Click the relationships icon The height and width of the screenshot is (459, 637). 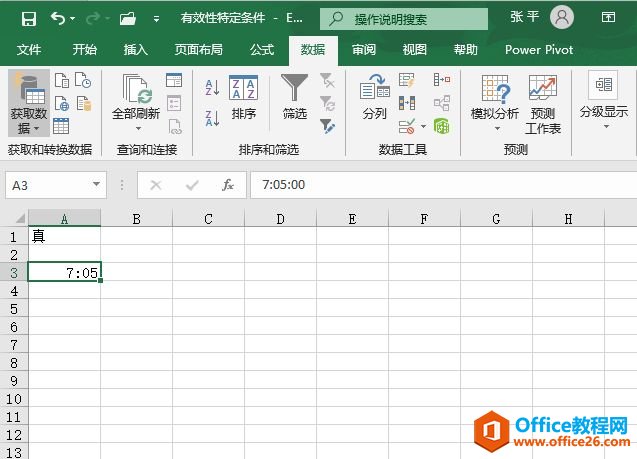point(442,103)
